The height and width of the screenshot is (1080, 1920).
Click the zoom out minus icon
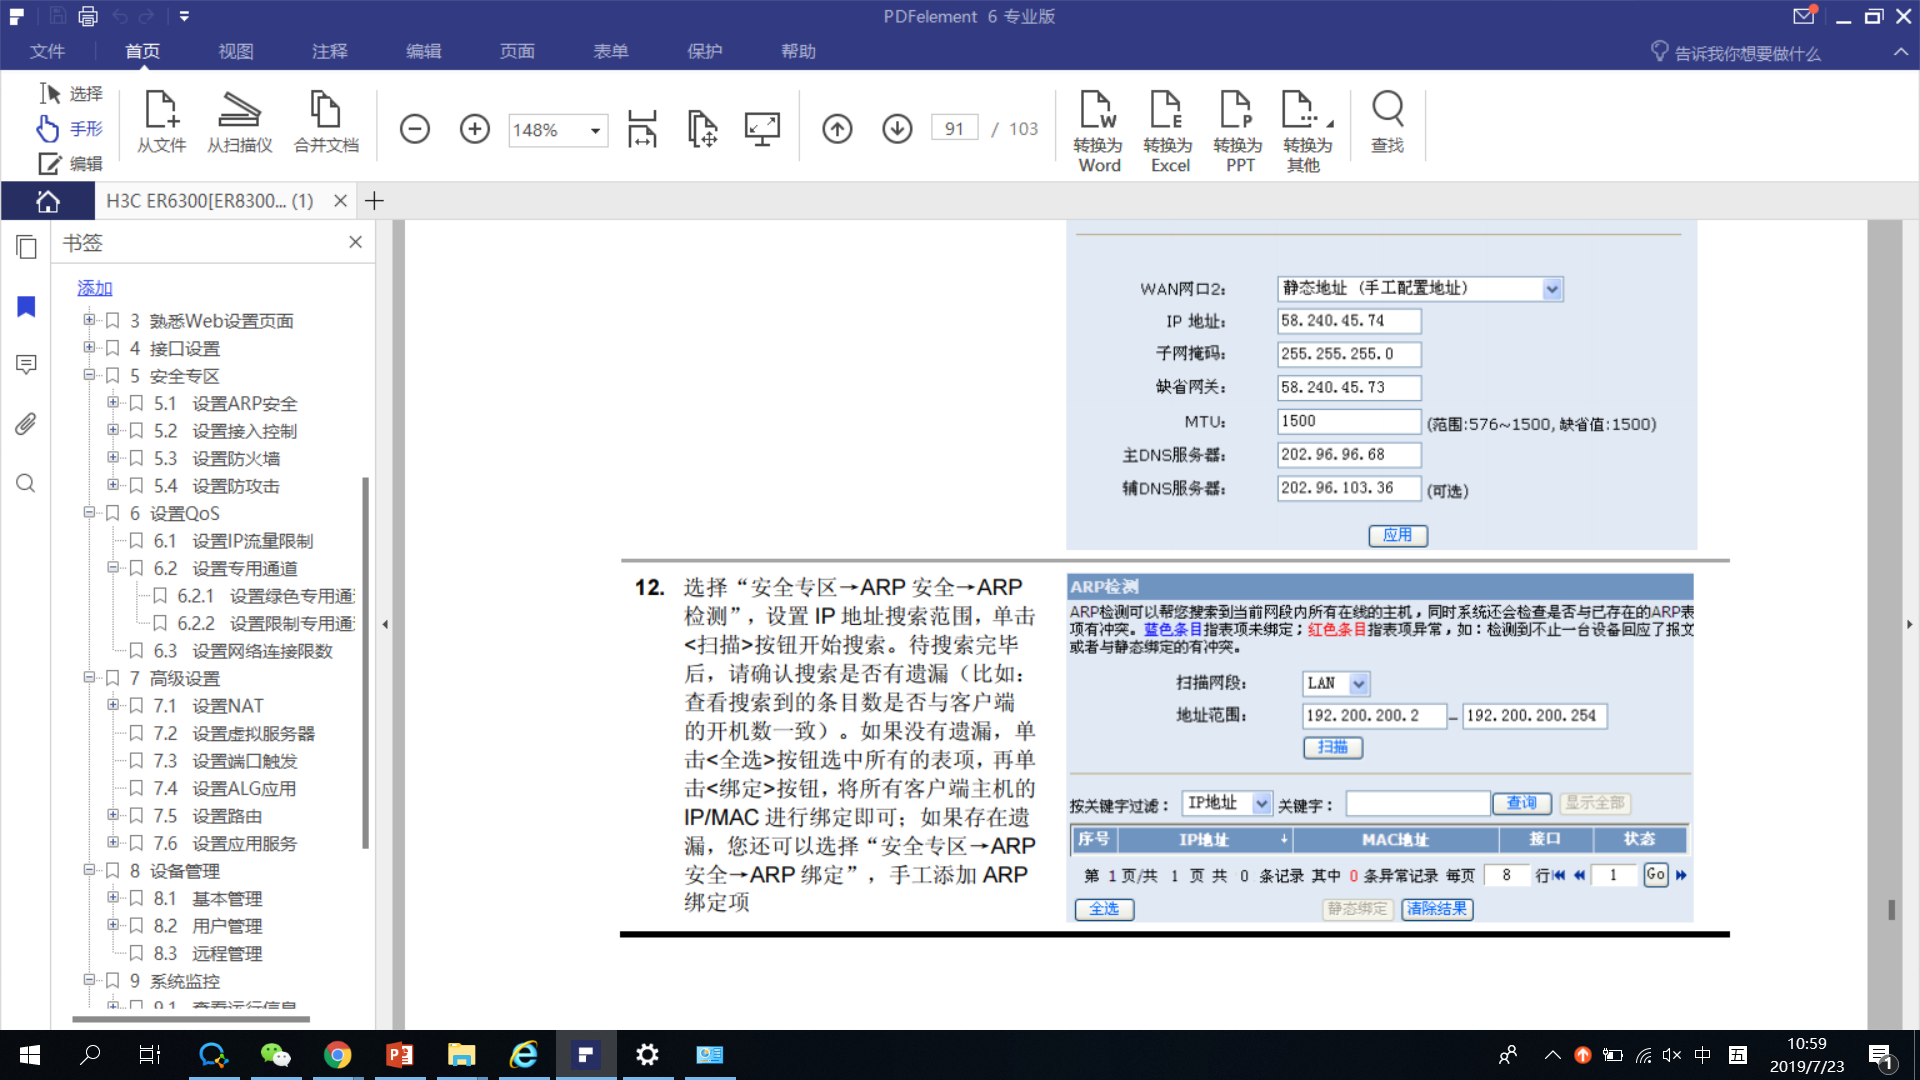pos(414,129)
